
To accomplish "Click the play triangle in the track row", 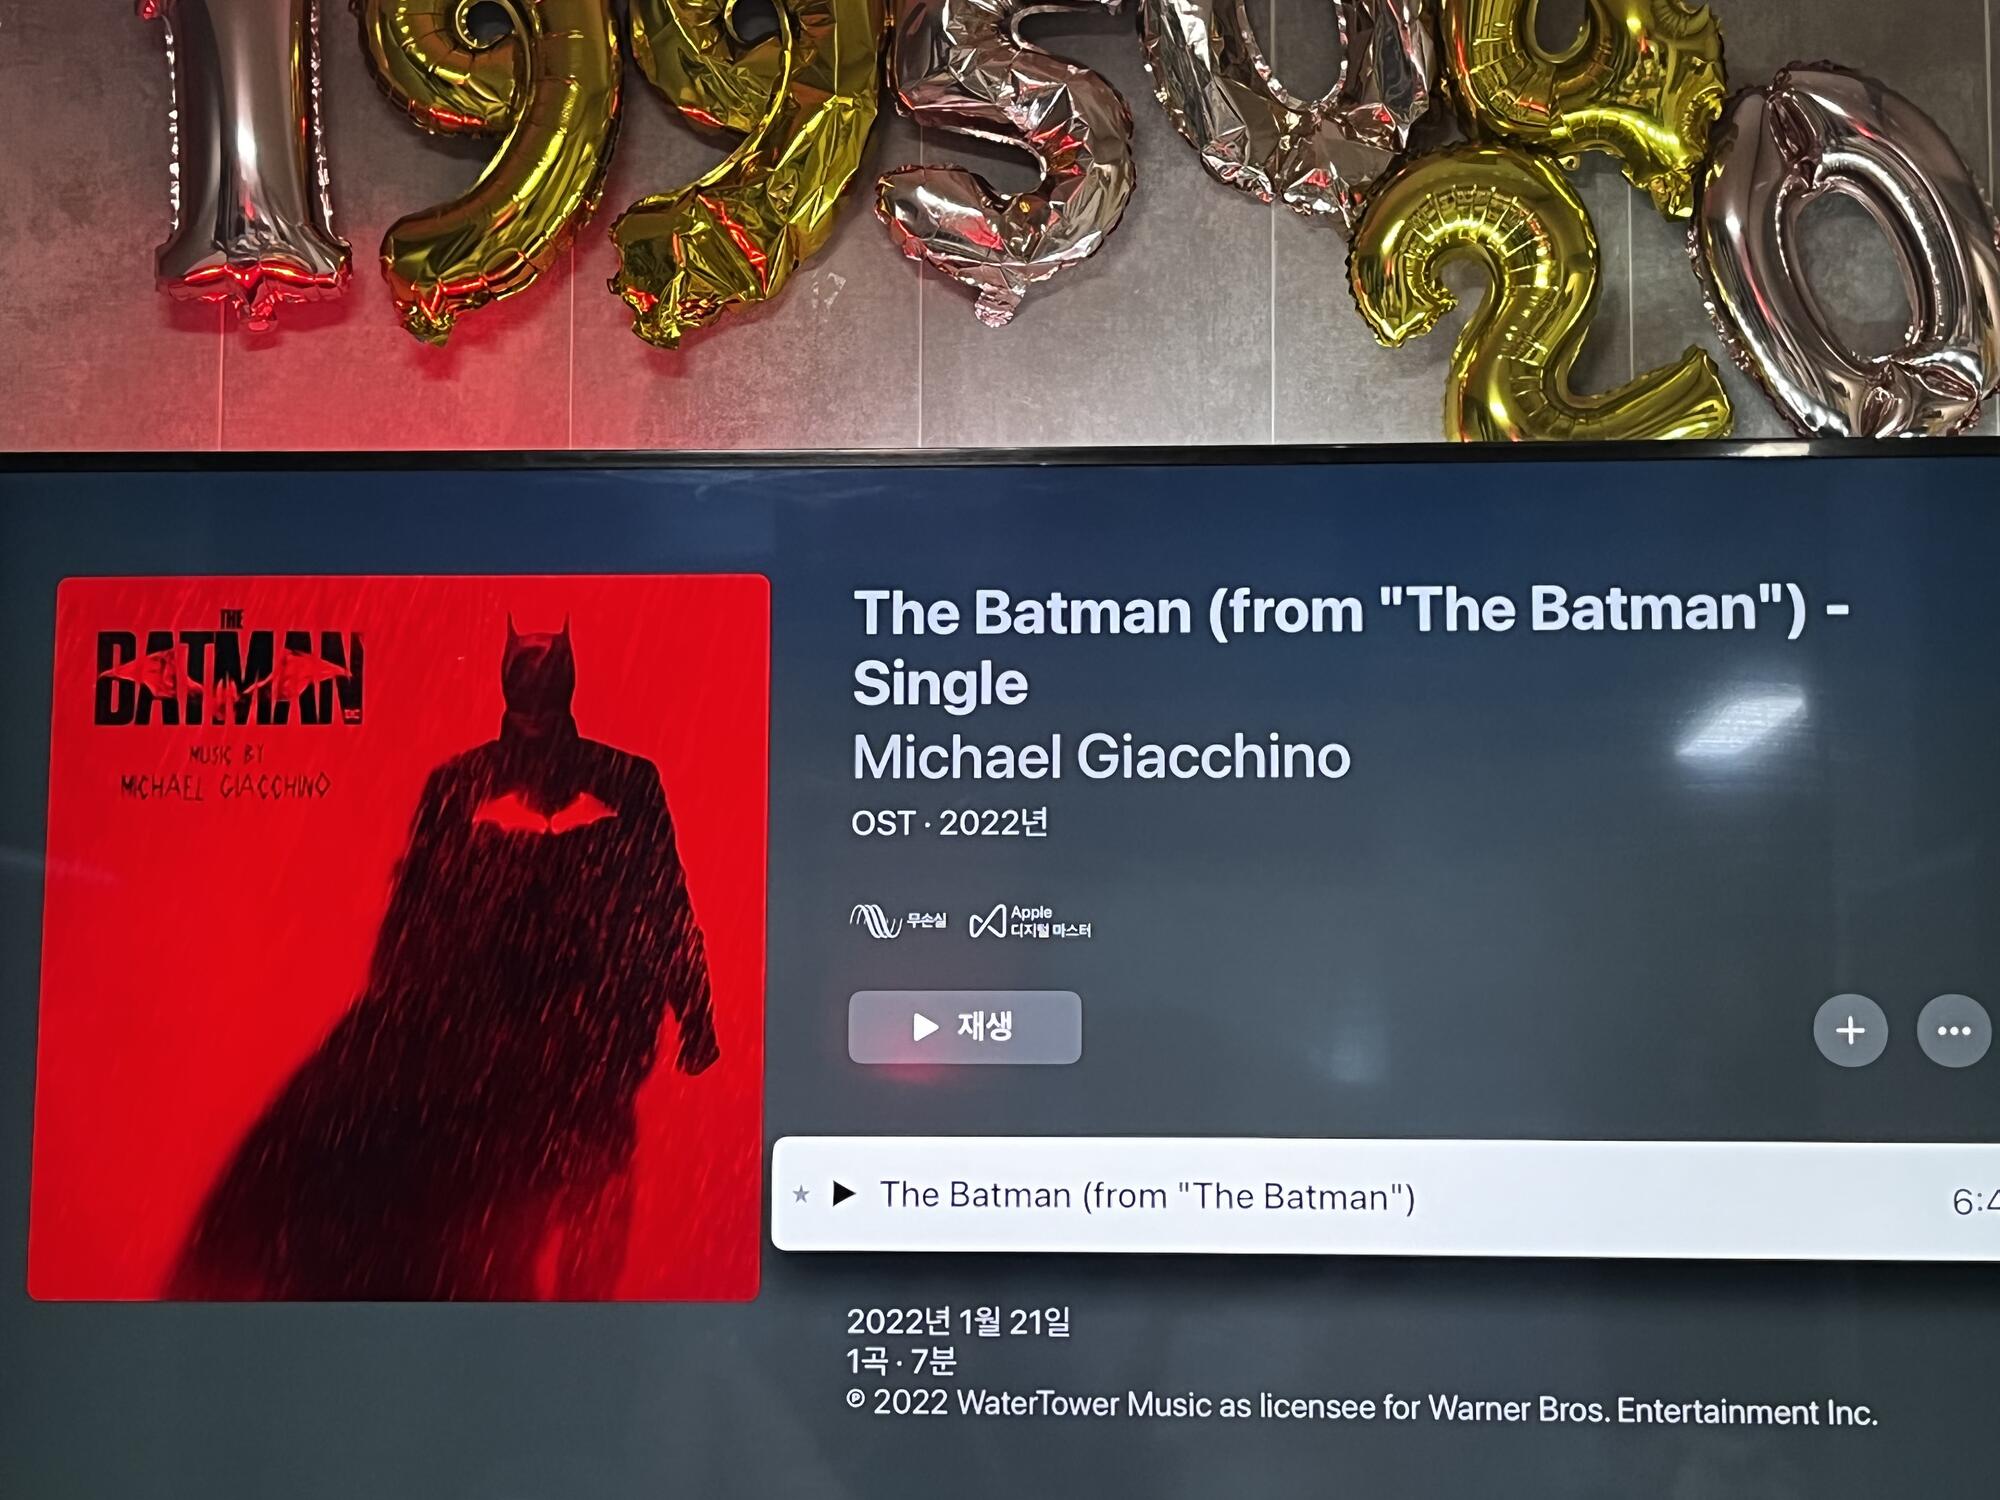I will (844, 1193).
